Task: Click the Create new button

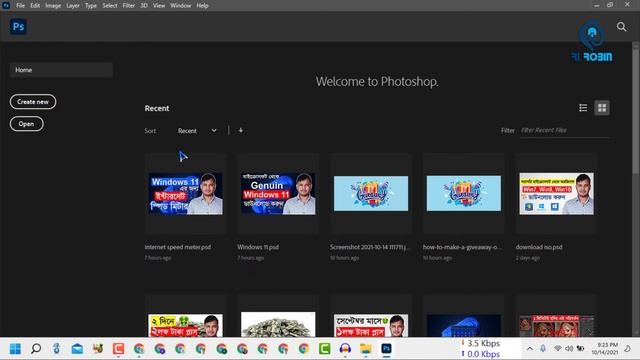Action: coord(33,102)
